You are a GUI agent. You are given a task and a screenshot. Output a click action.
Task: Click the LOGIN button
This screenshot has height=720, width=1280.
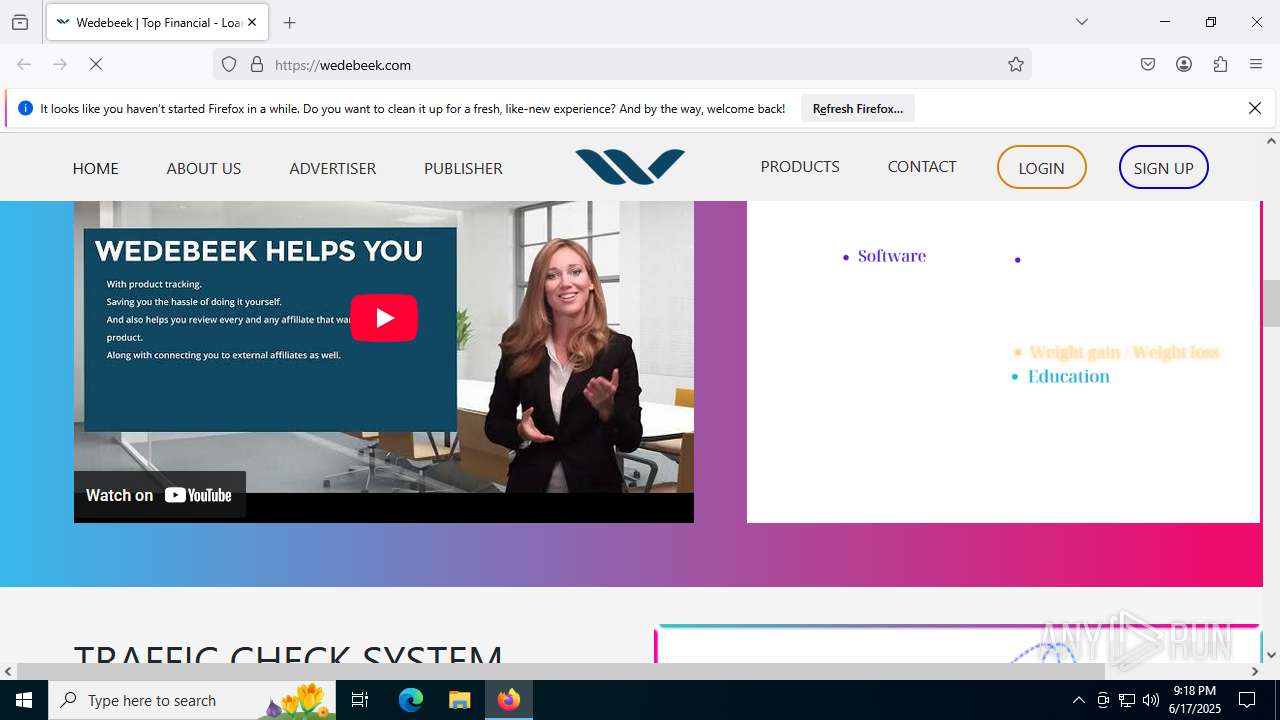tap(1041, 167)
